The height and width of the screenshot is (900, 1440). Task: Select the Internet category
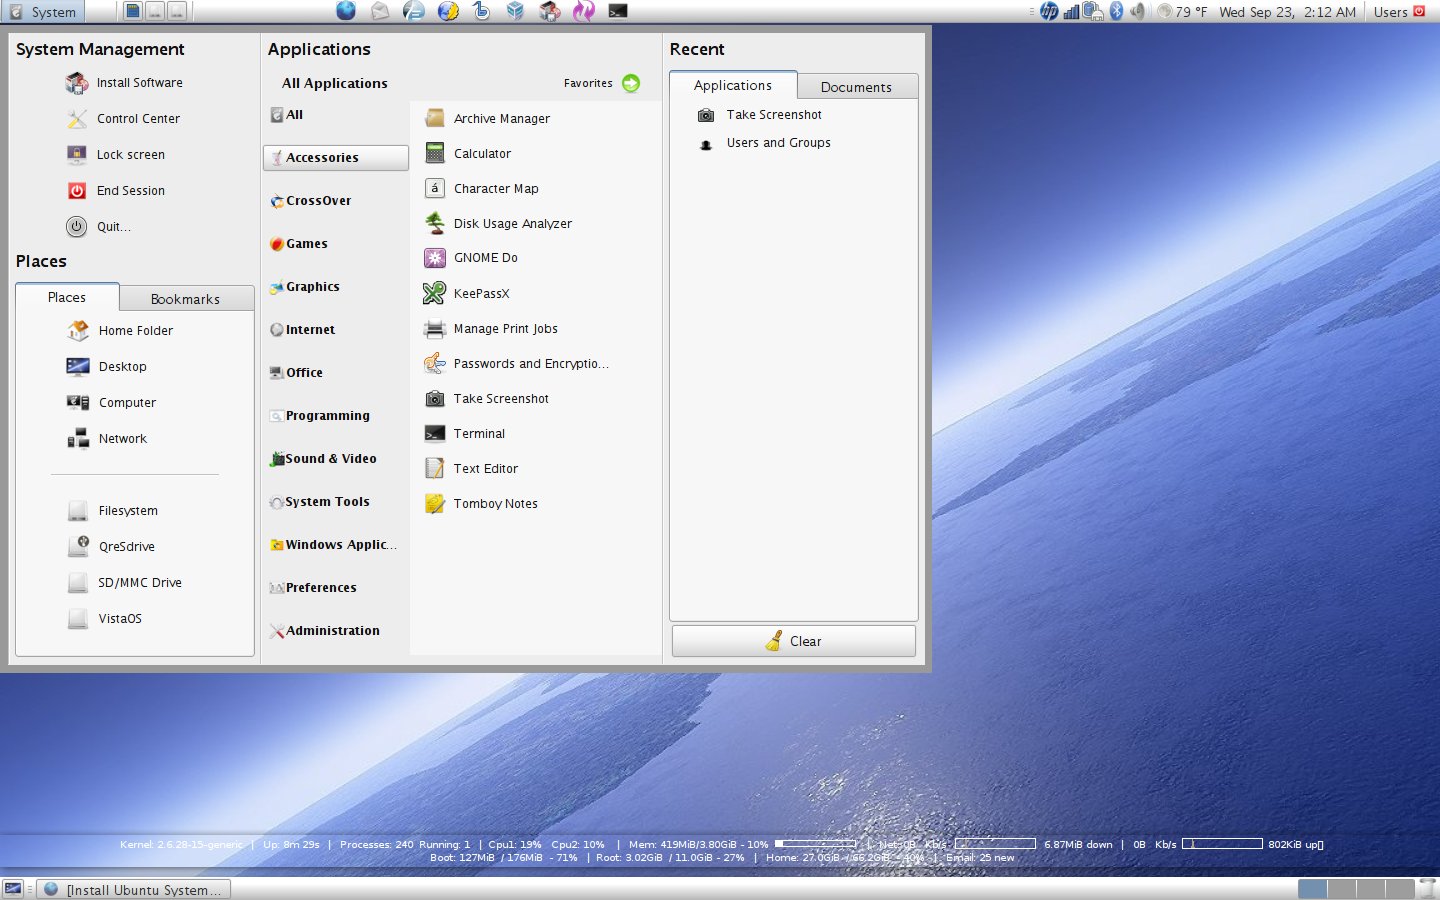[x=335, y=330]
